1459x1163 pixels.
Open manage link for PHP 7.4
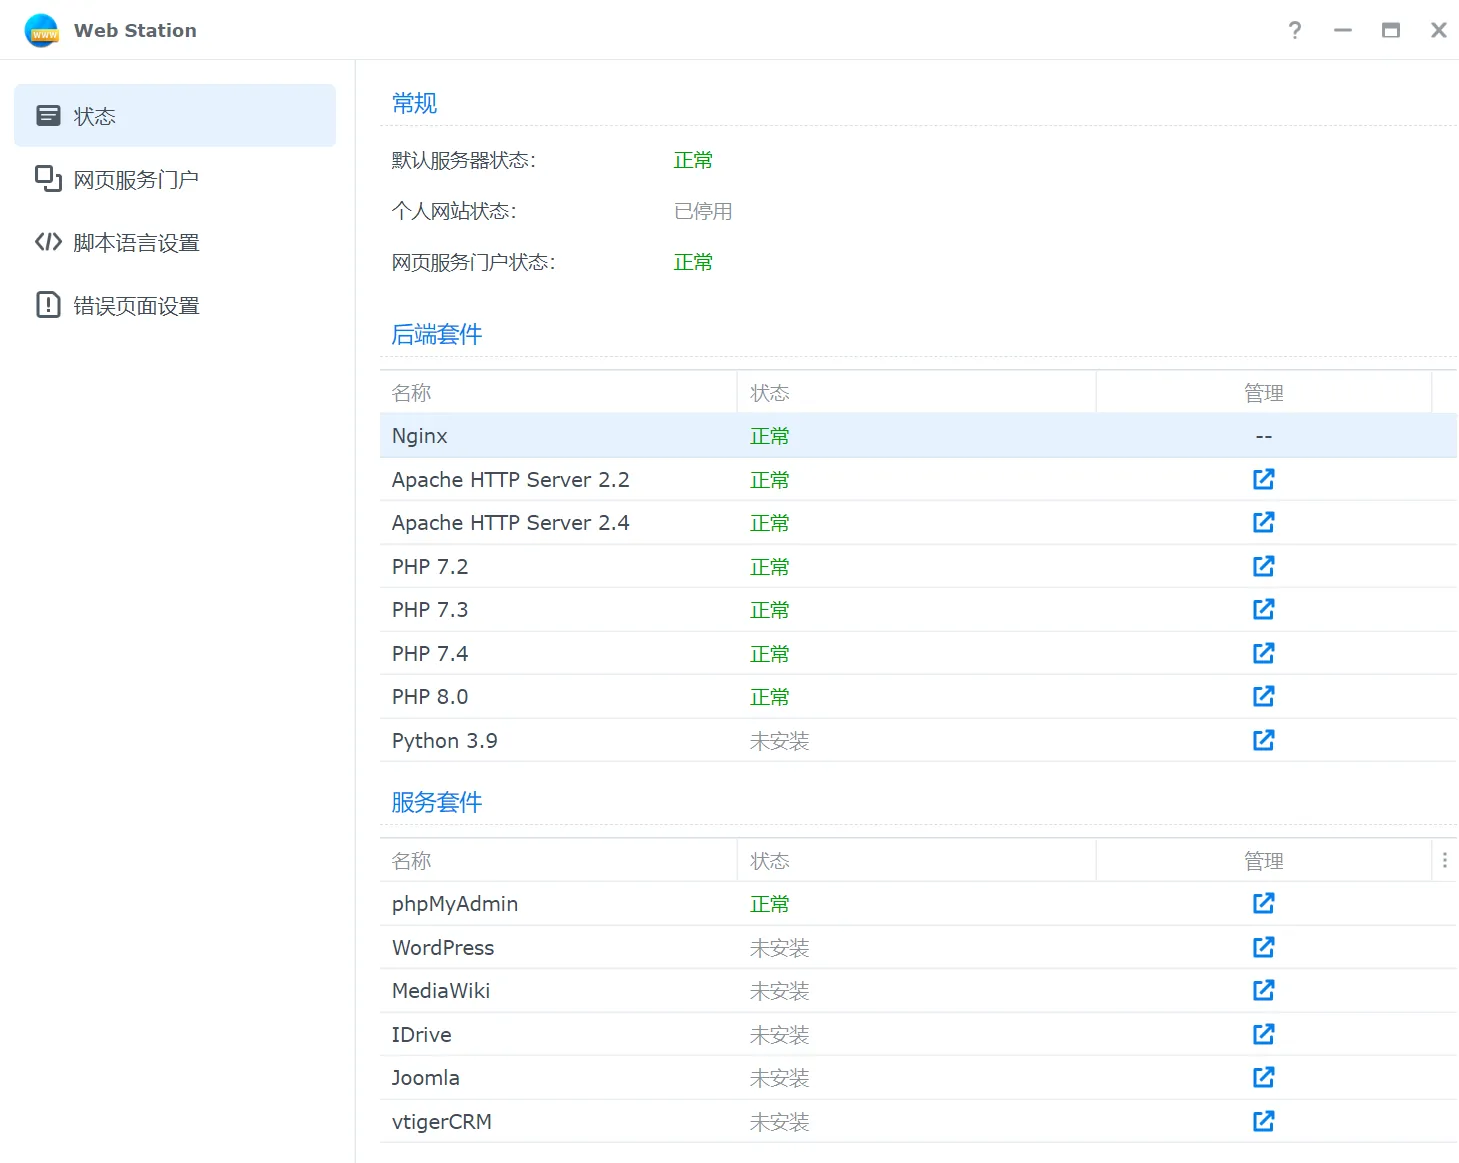[x=1263, y=653]
